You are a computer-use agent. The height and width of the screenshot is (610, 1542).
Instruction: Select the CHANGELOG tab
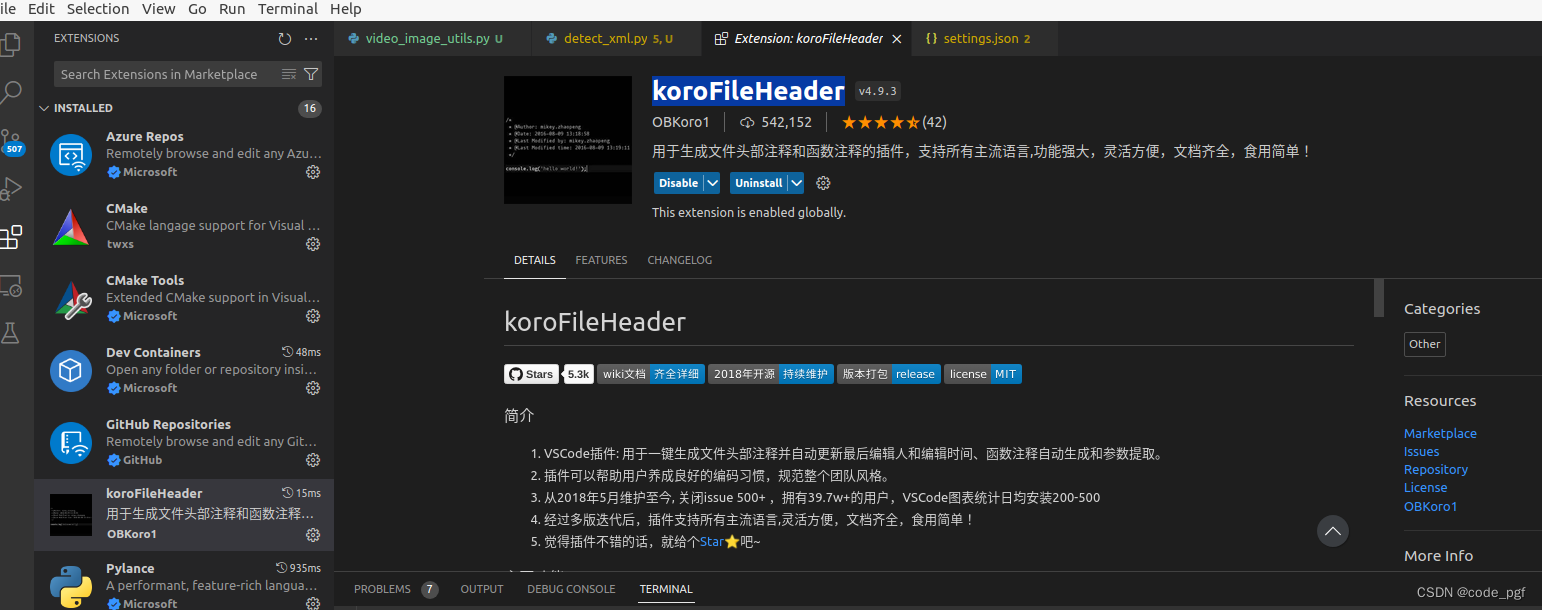click(680, 260)
